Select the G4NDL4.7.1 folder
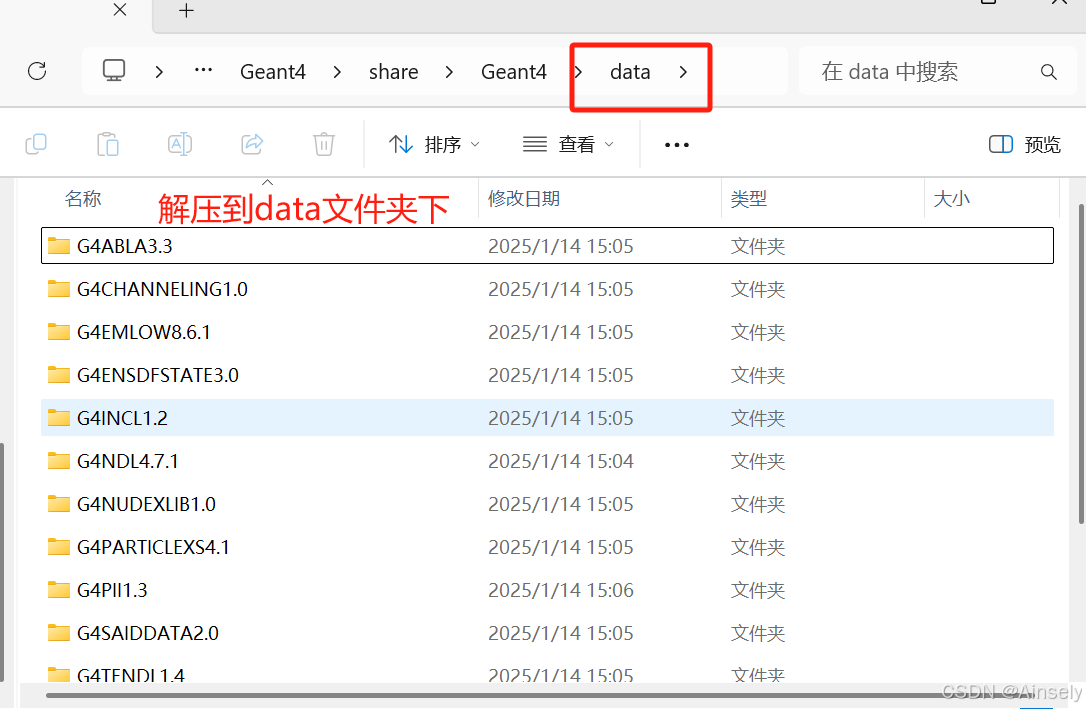The width and height of the screenshot is (1086, 709). coord(547,460)
